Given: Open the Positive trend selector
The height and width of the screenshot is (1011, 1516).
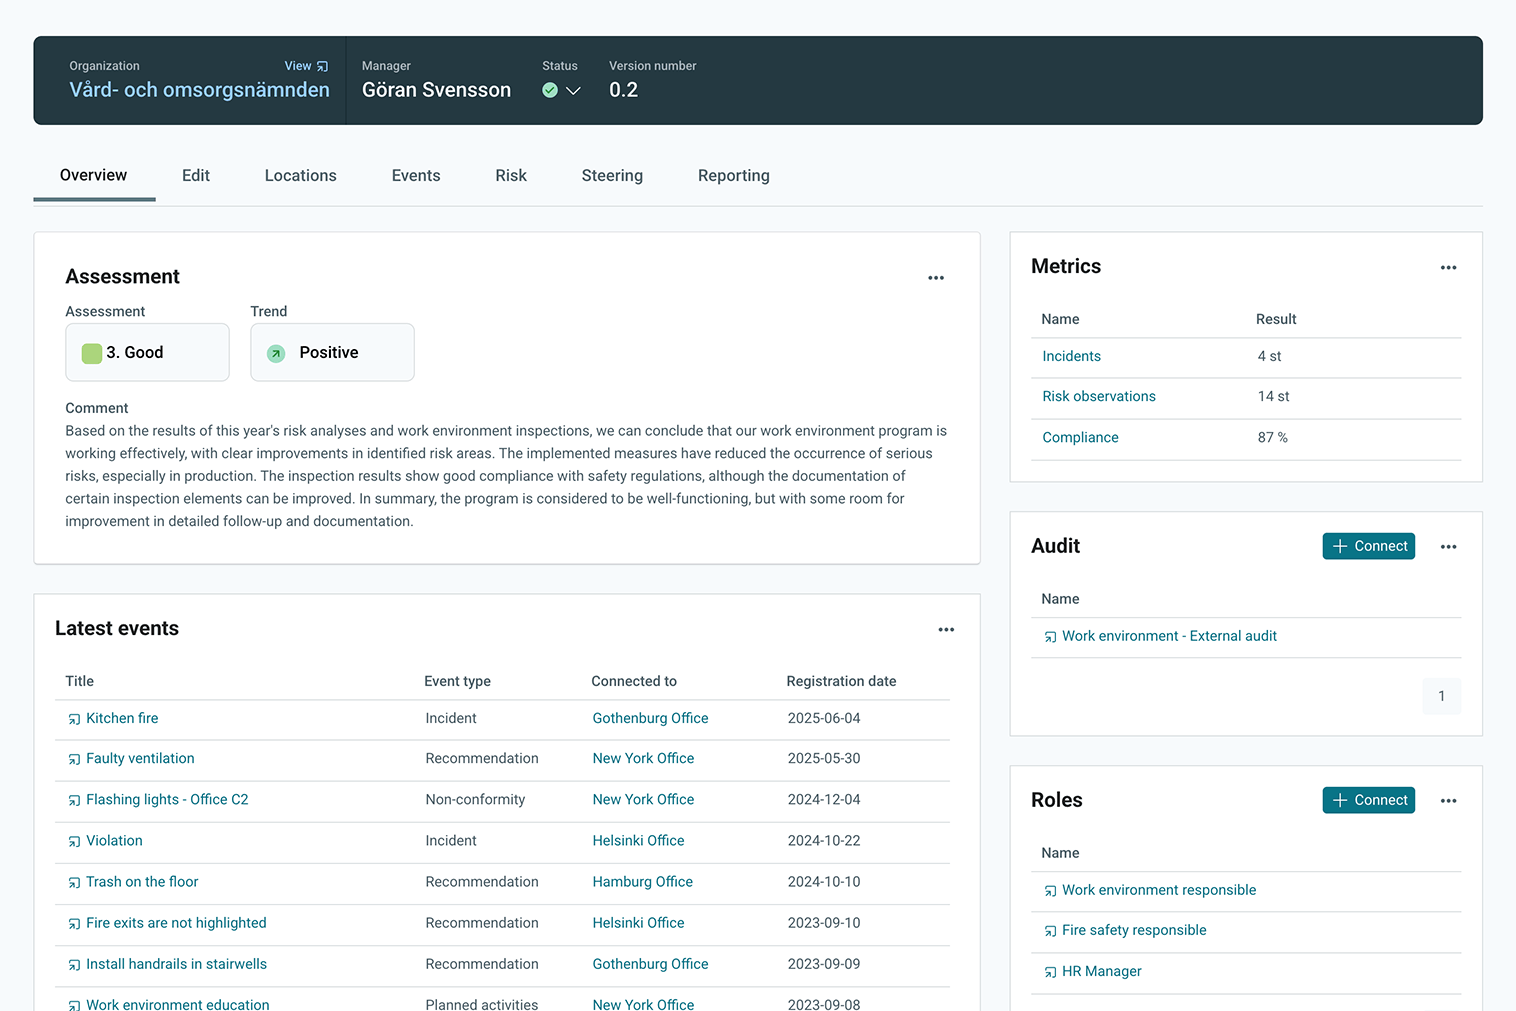Looking at the screenshot, I should [332, 352].
